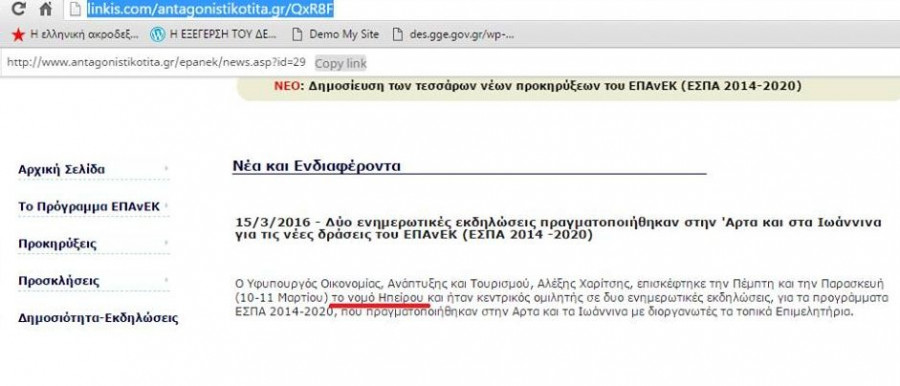Expand arrow next to 'Προκηρύξεις'
Viewport: 900px width, 386px height.
[166, 243]
